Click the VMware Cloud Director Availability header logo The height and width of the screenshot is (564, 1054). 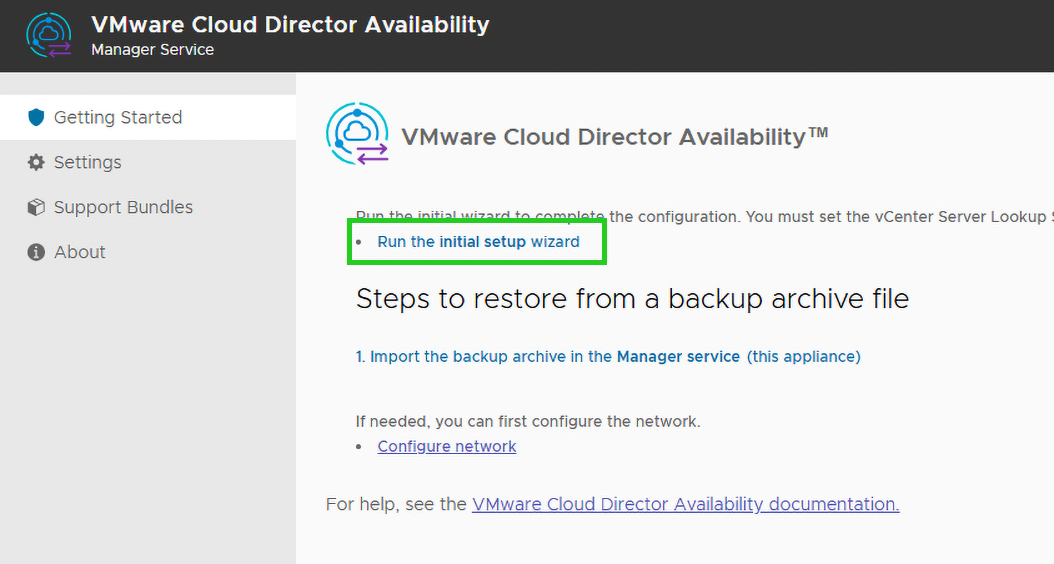tap(49, 35)
